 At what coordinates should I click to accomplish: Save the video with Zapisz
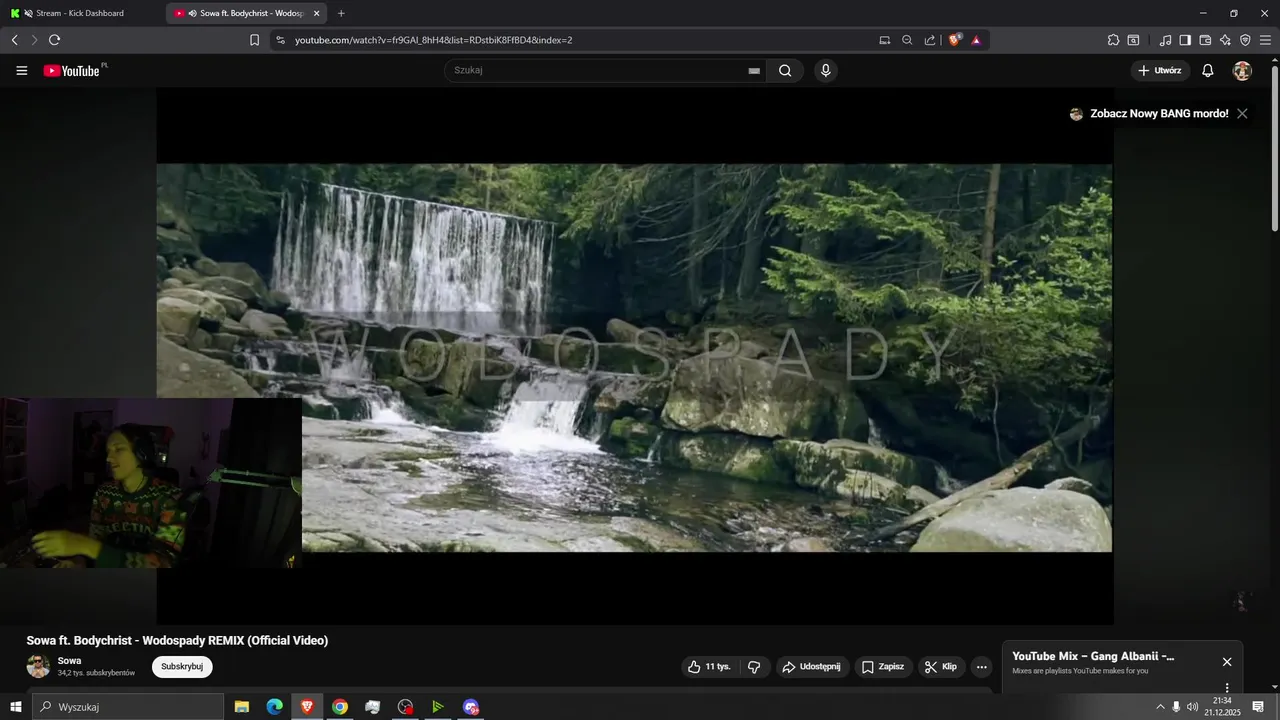click(x=883, y=667)
